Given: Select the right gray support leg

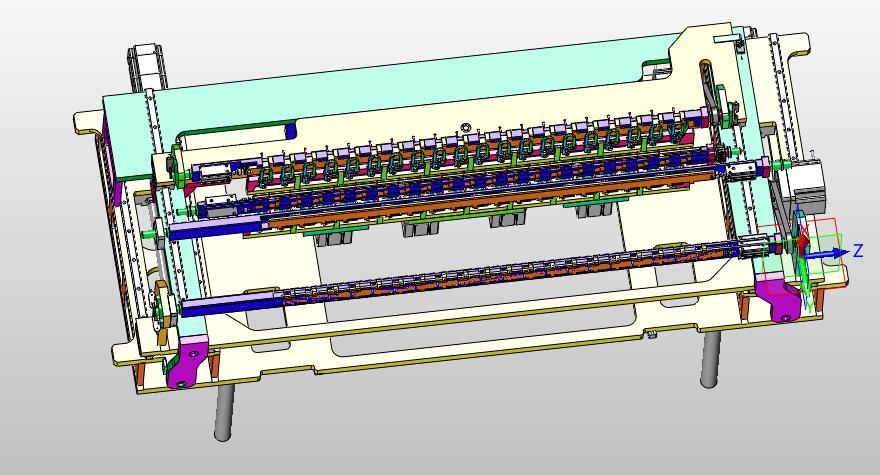Looking at the screenshot, I should [x=710, y=359].
